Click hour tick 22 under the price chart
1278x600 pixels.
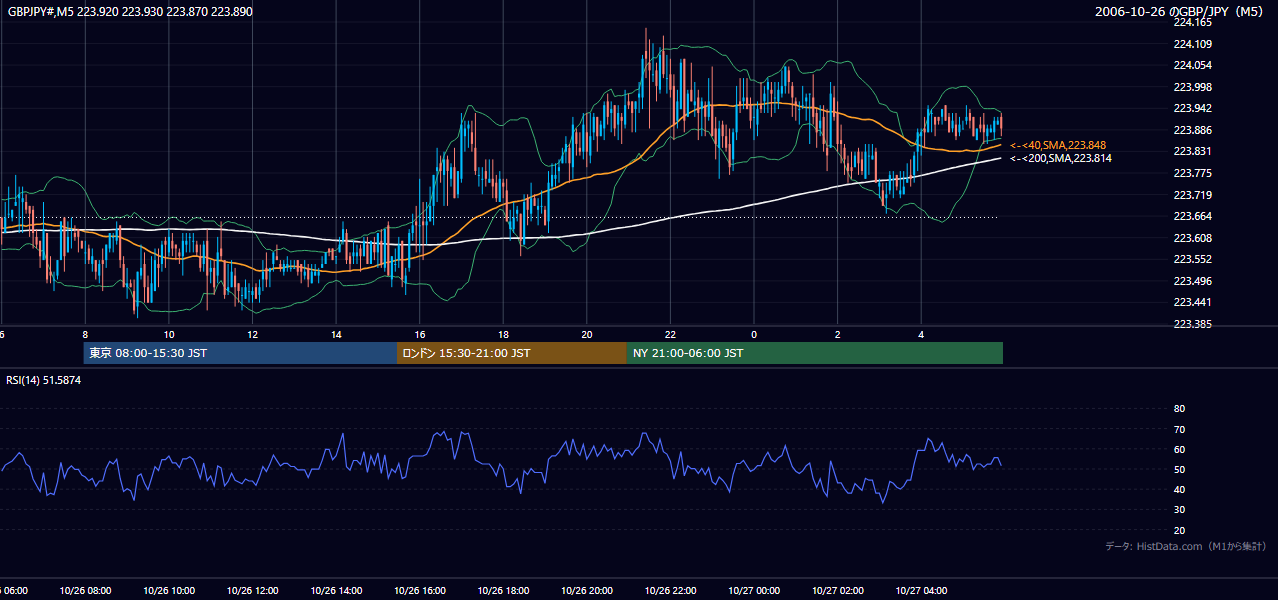670,335
